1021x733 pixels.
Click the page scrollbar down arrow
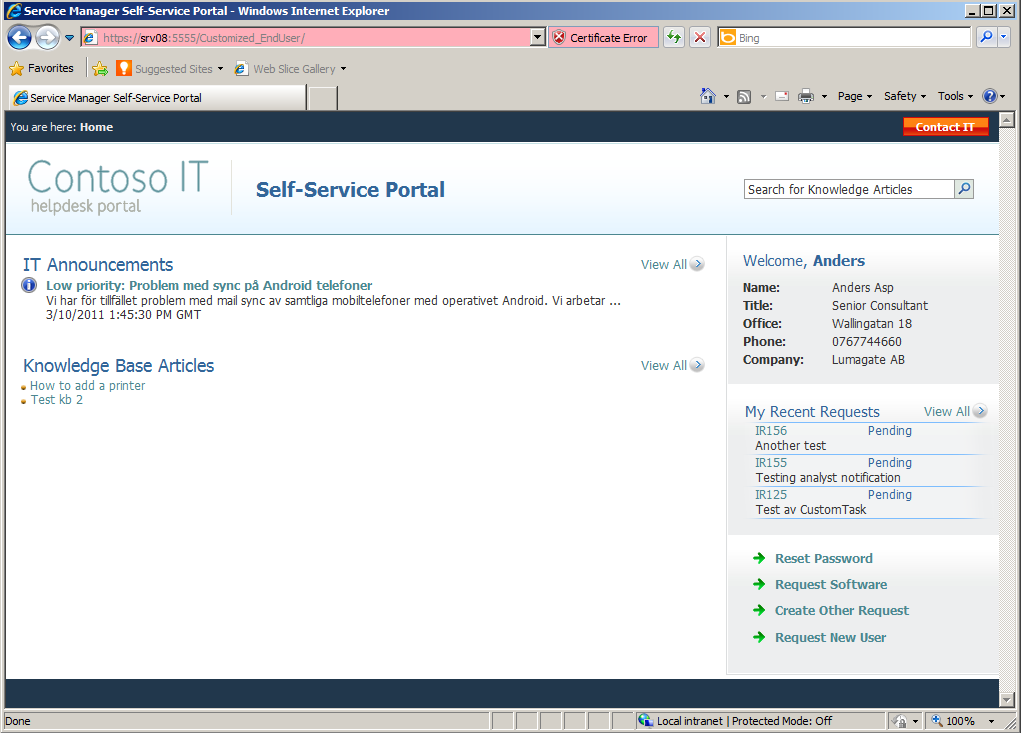1007,700
